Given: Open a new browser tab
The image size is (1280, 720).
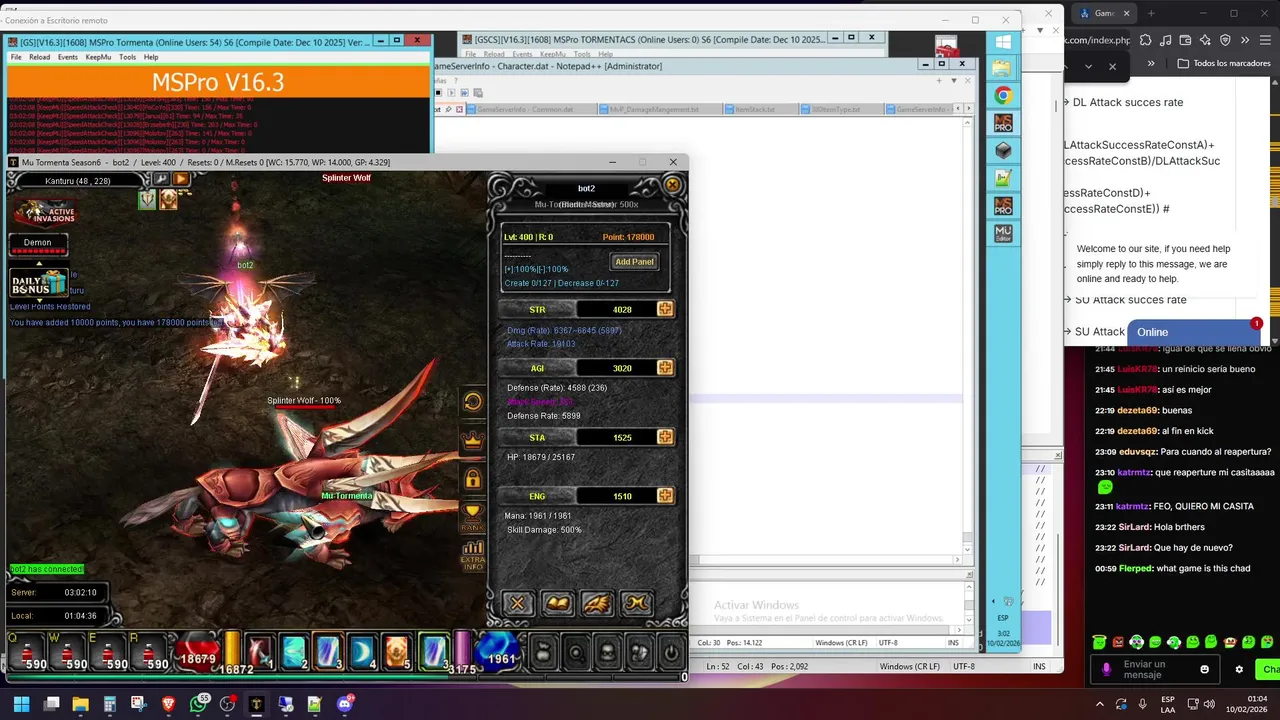Looking at the screenshot, I should click(1151, 14).
